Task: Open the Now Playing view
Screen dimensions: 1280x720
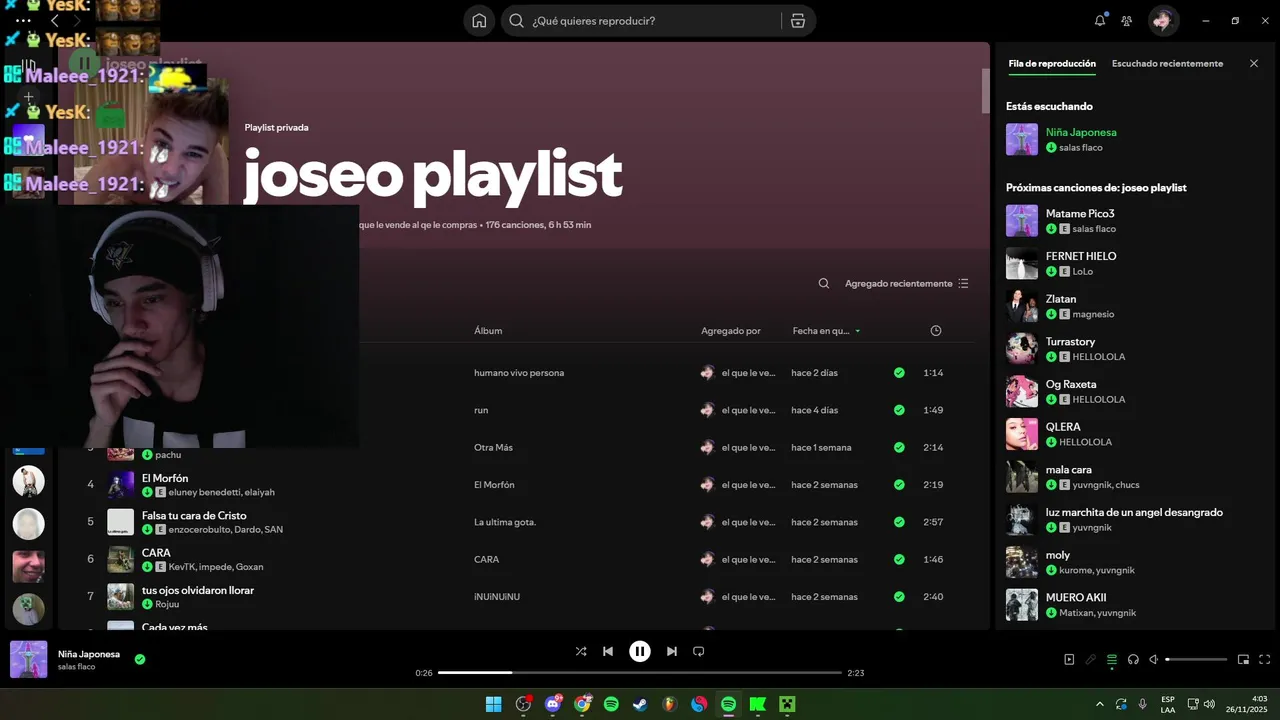Action: 1069,660
